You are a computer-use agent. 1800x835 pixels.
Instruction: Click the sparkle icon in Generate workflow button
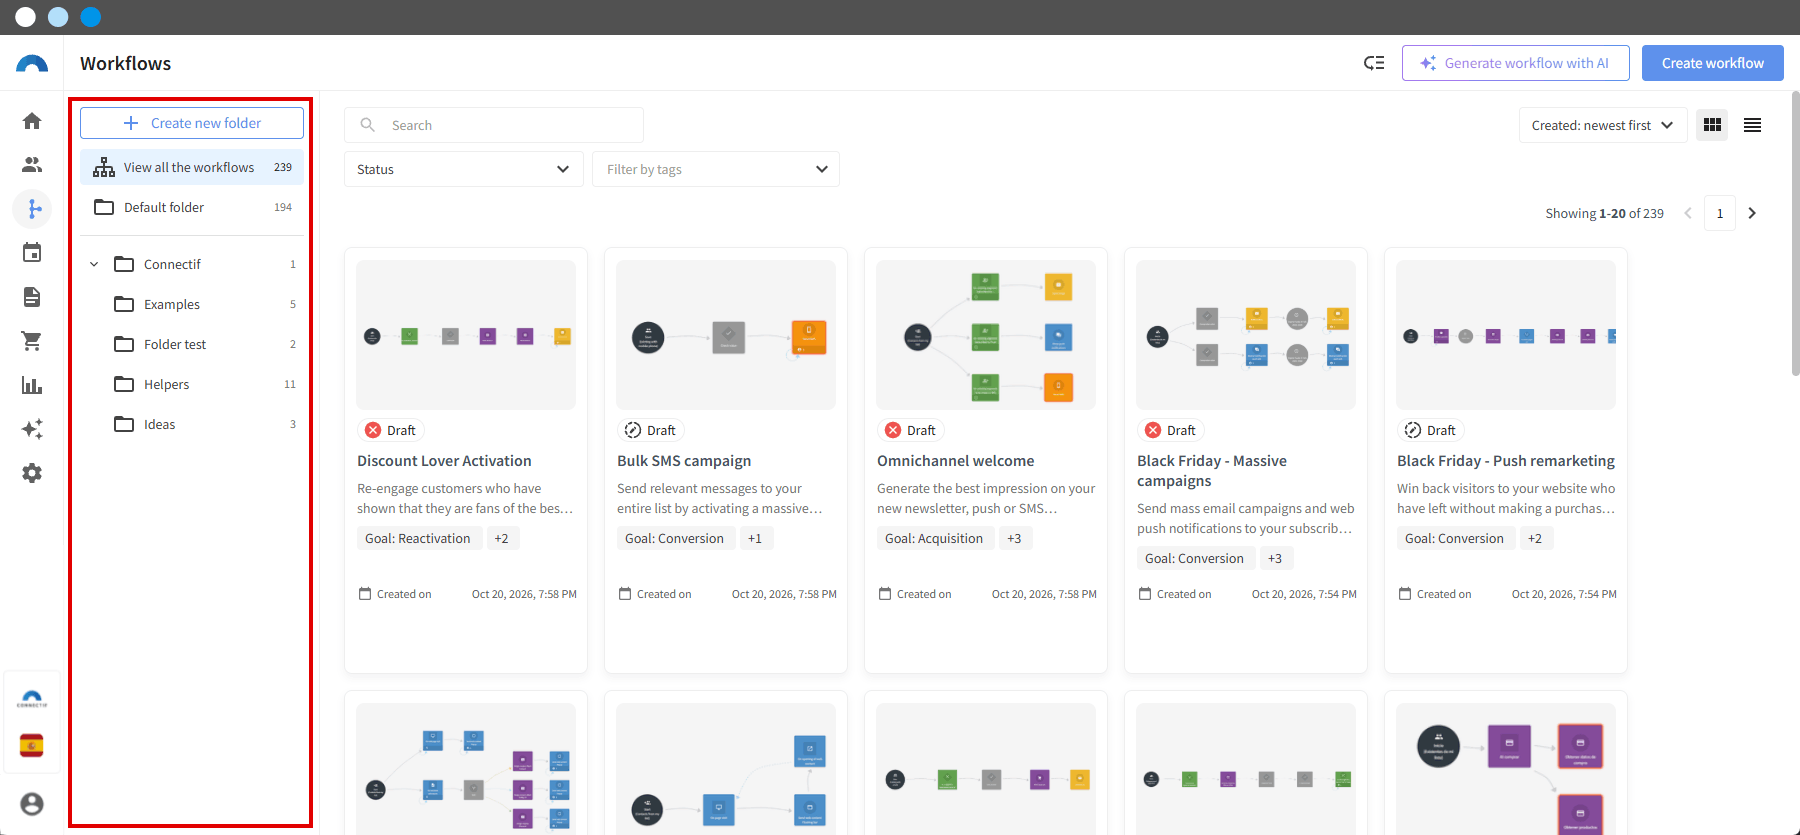(x=1428, y=63)
